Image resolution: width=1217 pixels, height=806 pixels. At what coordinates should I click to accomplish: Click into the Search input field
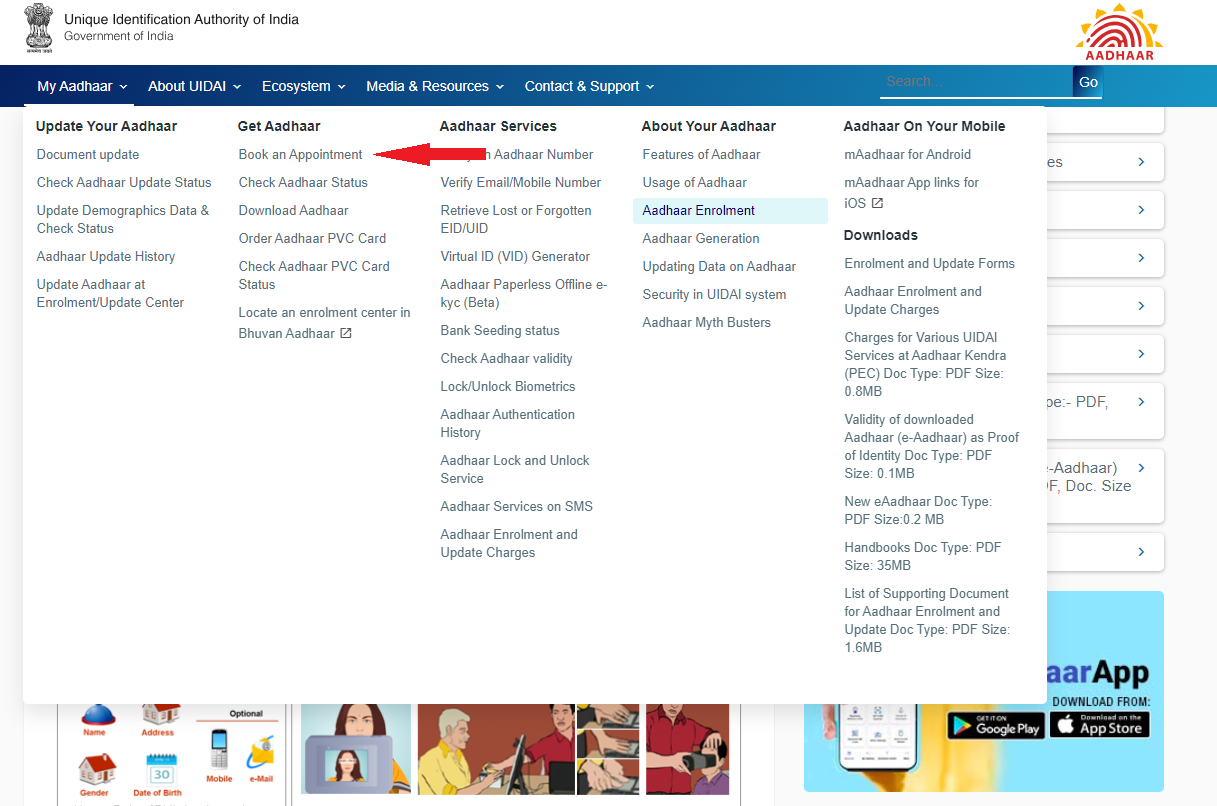[x=975, y=82]
